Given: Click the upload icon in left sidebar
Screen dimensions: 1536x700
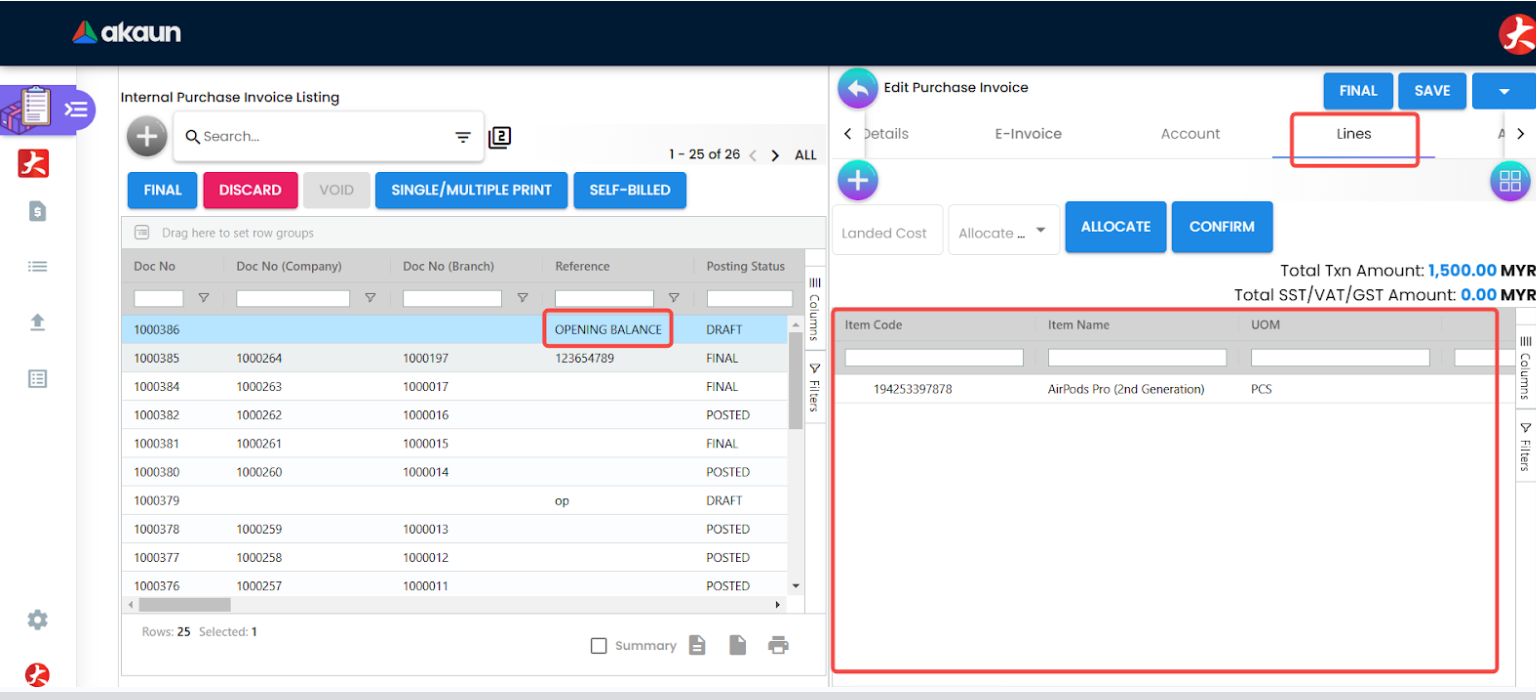Looking at the screenshot, I should [37, 322].
